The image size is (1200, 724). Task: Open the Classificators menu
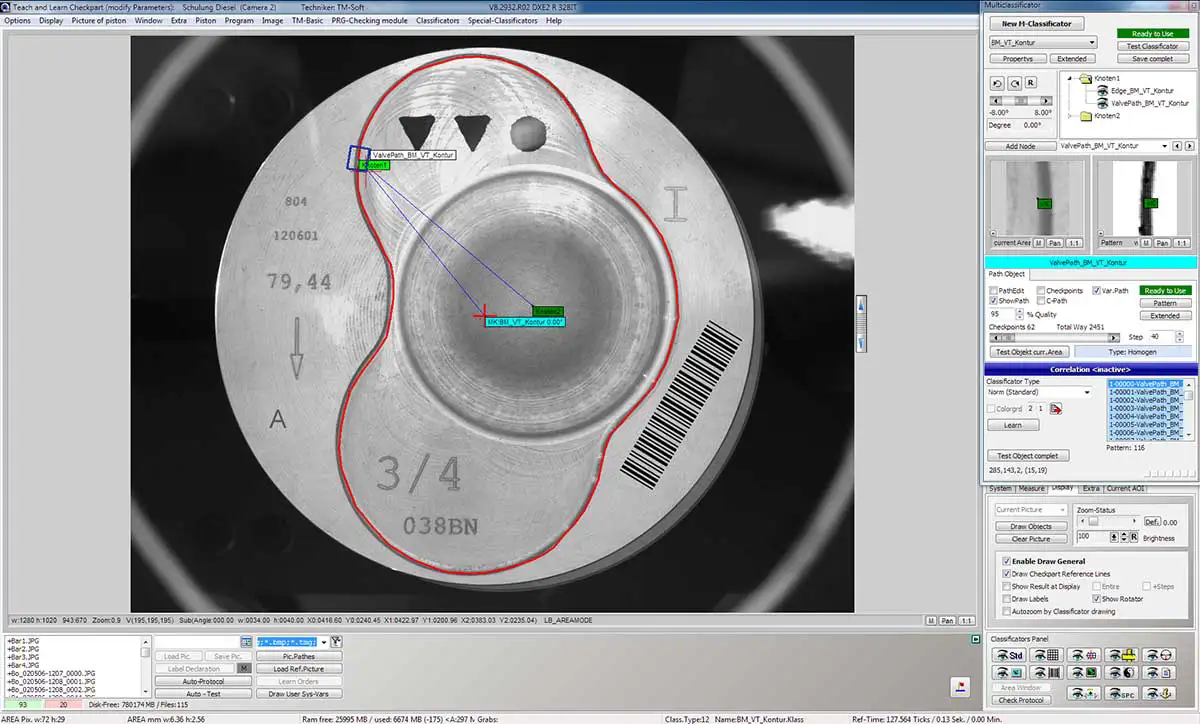point(438,20)
